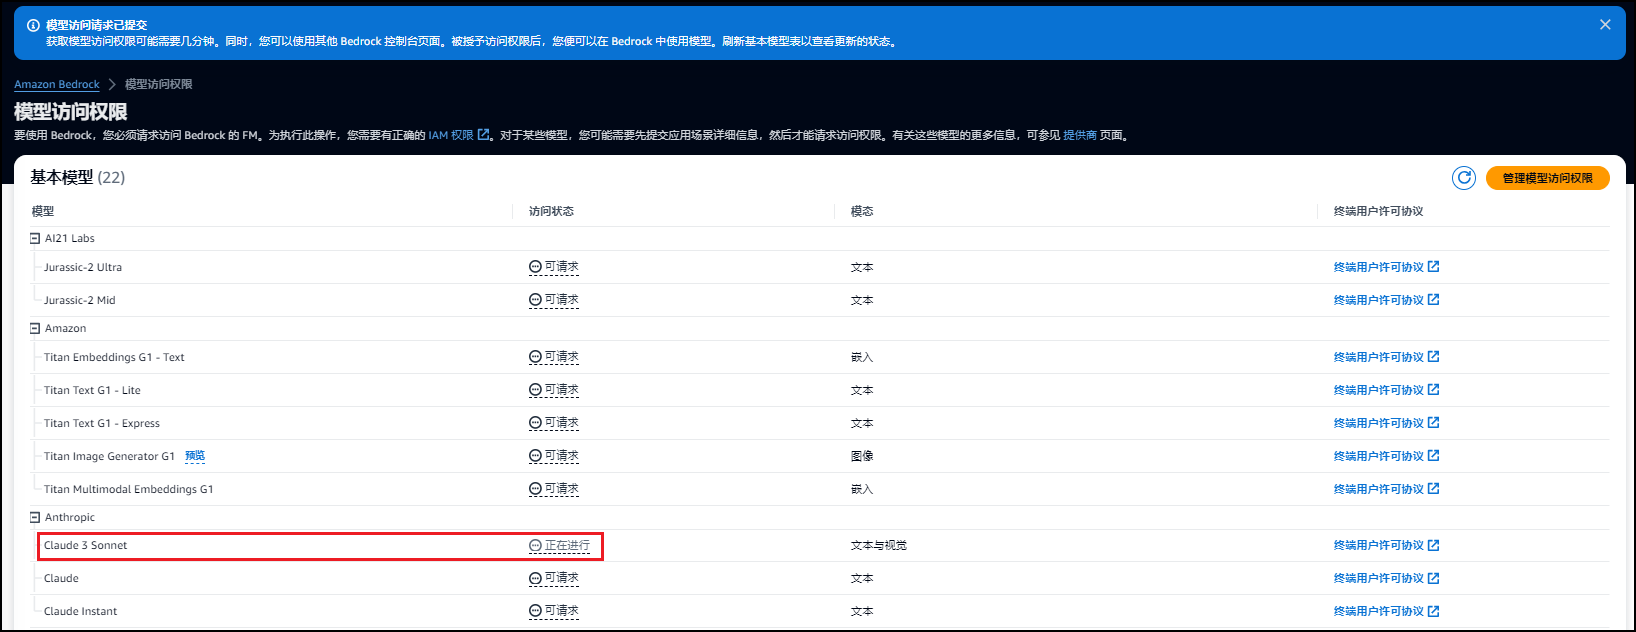This screenshot has height=632, width=1636.
Task: Dismiss the blue notification banner
Action: pos(1605,25)
